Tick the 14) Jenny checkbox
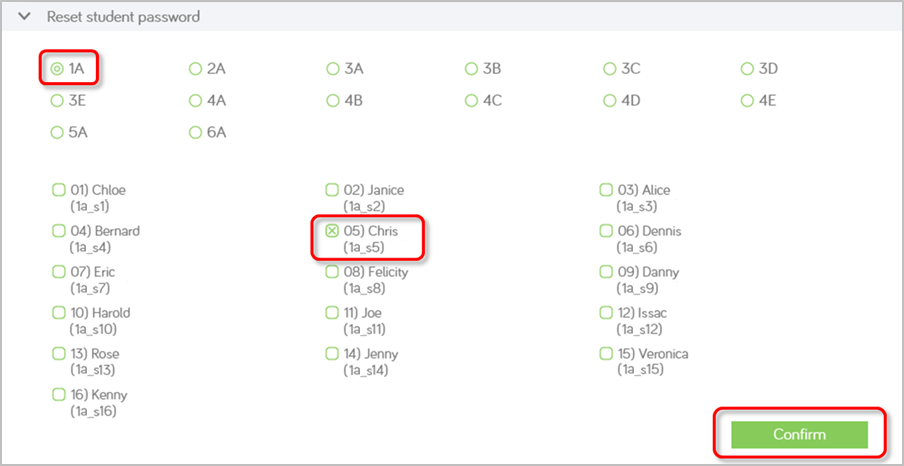Viewport: 904px width, 466px height. pos(333,354)
